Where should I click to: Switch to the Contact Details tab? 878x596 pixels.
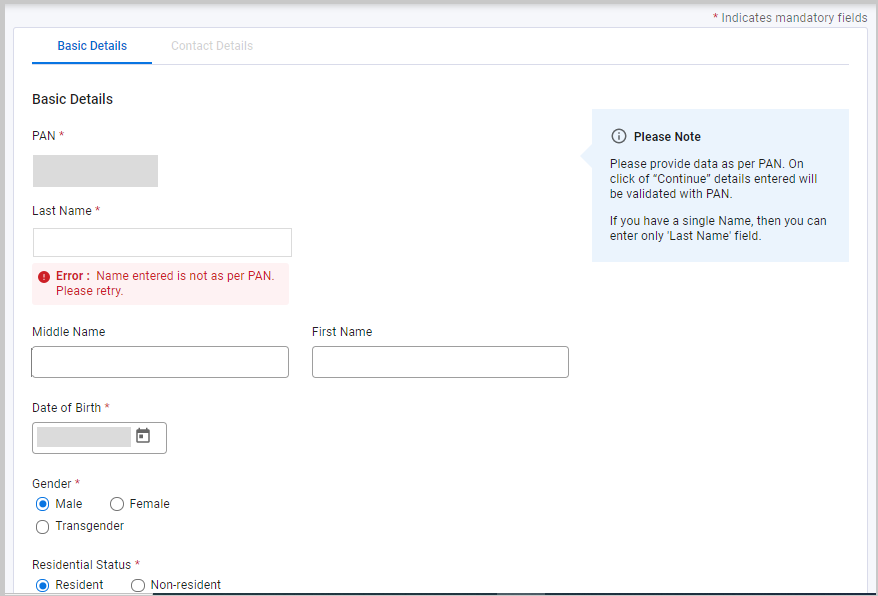pos(212,46)
